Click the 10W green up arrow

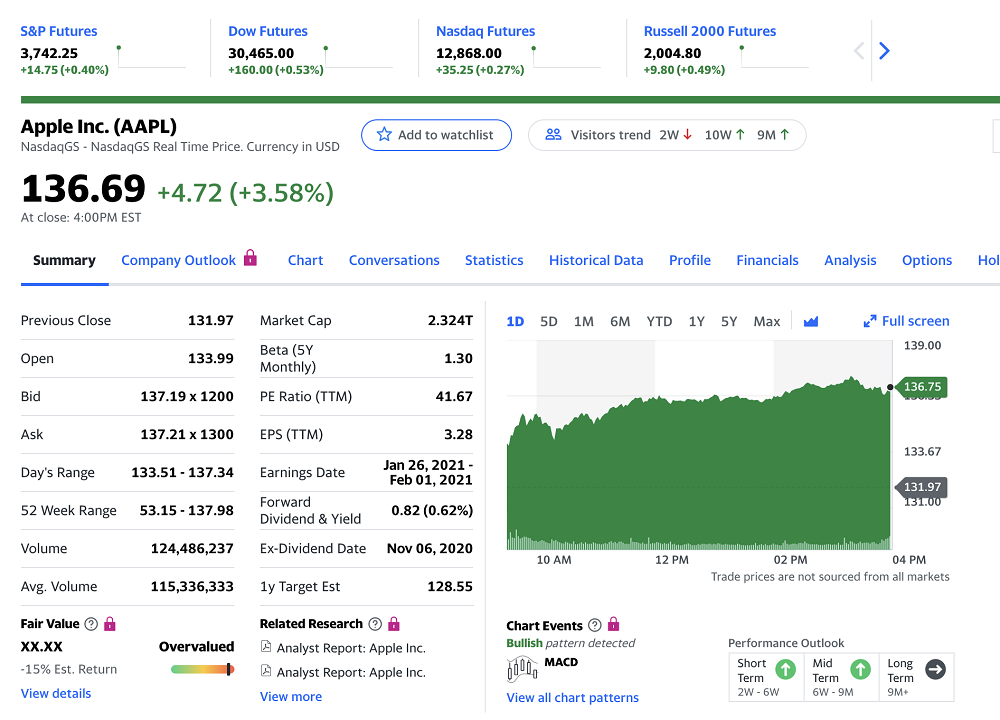tap(740, 135)
